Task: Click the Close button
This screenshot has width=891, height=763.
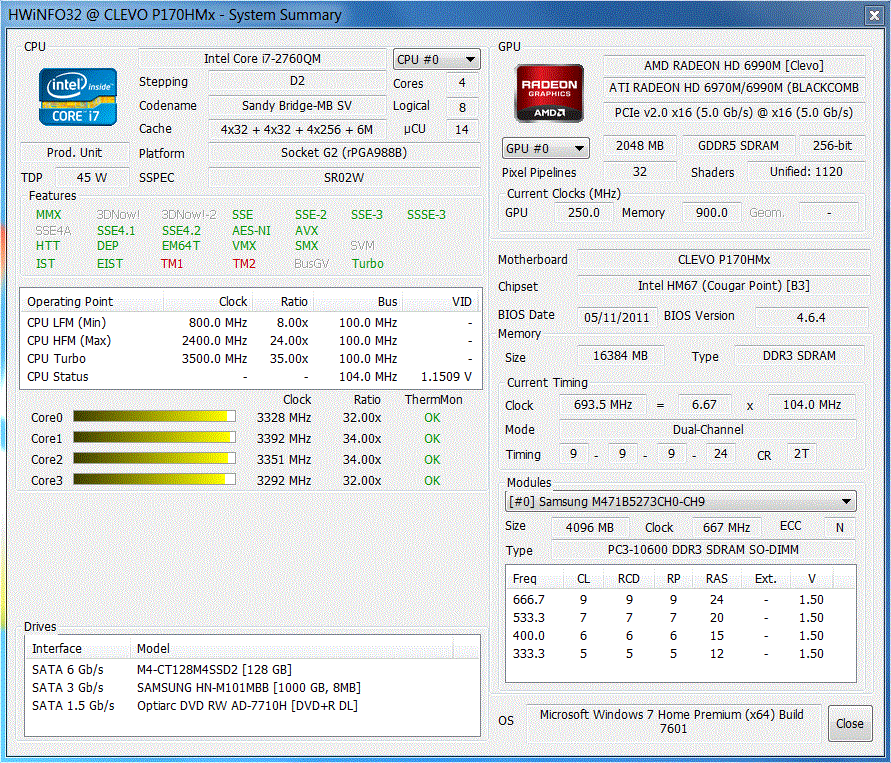Action: (x=850, y=723)
